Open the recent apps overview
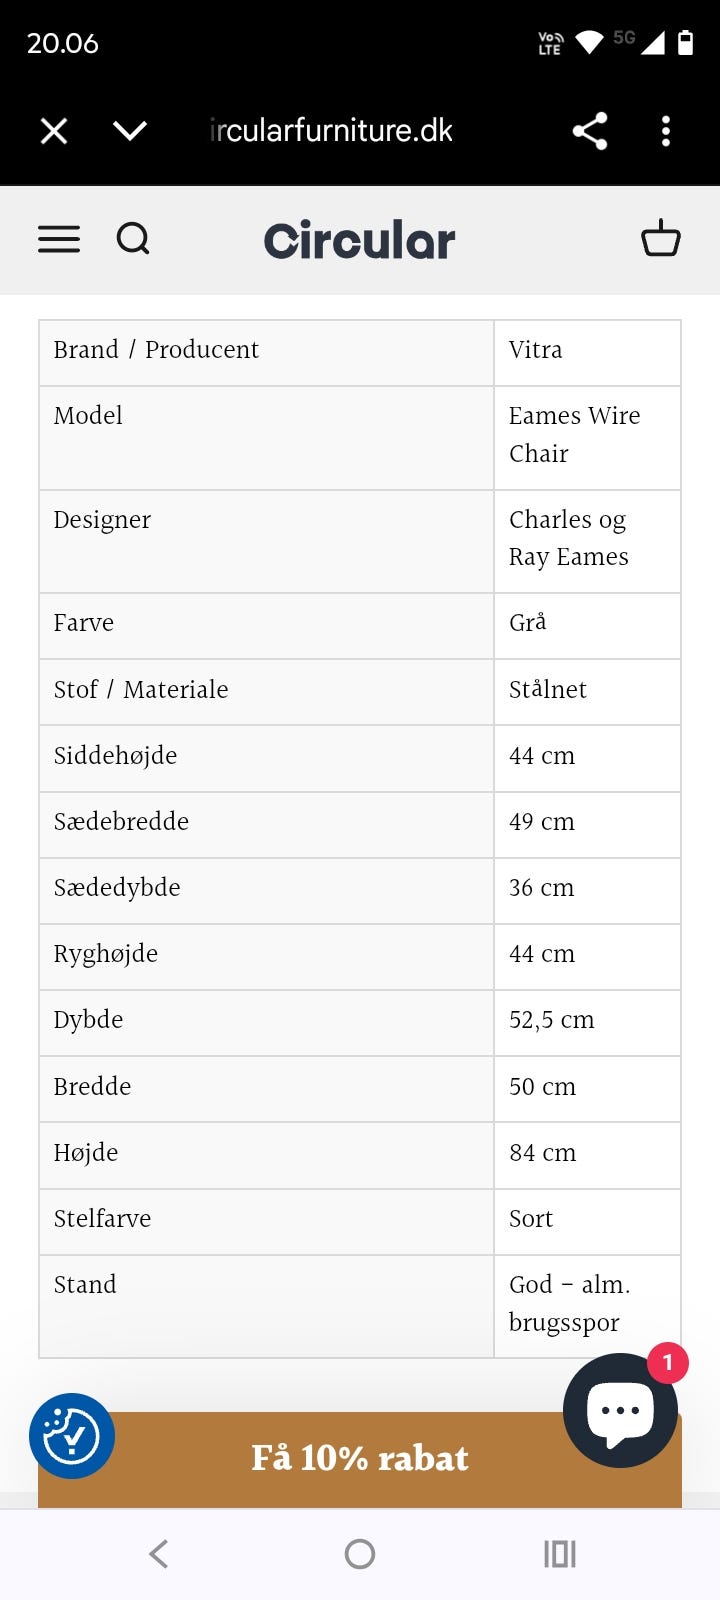720x1600 pixels. [x=559, y=1554]
